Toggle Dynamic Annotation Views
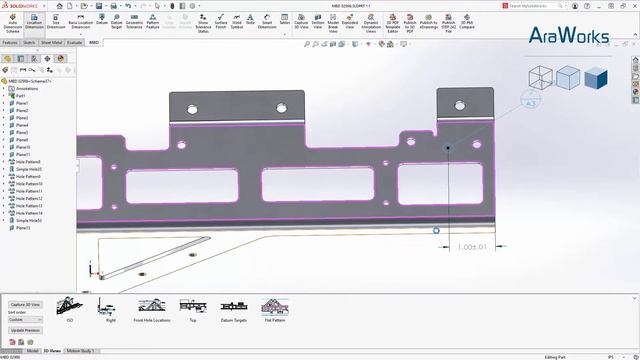 click(371, 23)
